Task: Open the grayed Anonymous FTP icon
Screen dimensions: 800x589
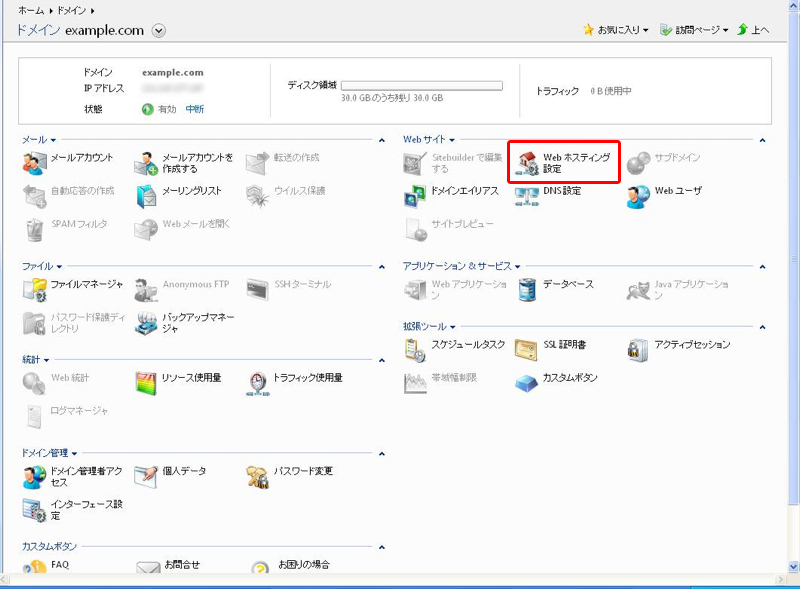Action: point(146,290)
